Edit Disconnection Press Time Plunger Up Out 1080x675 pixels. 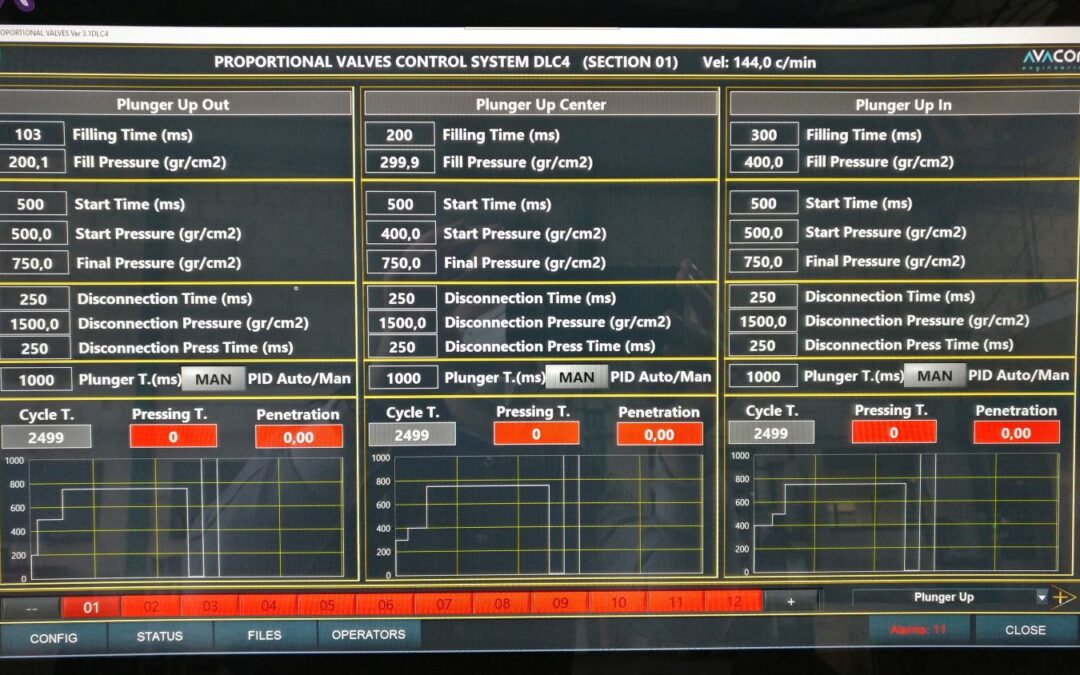(34, 349)
